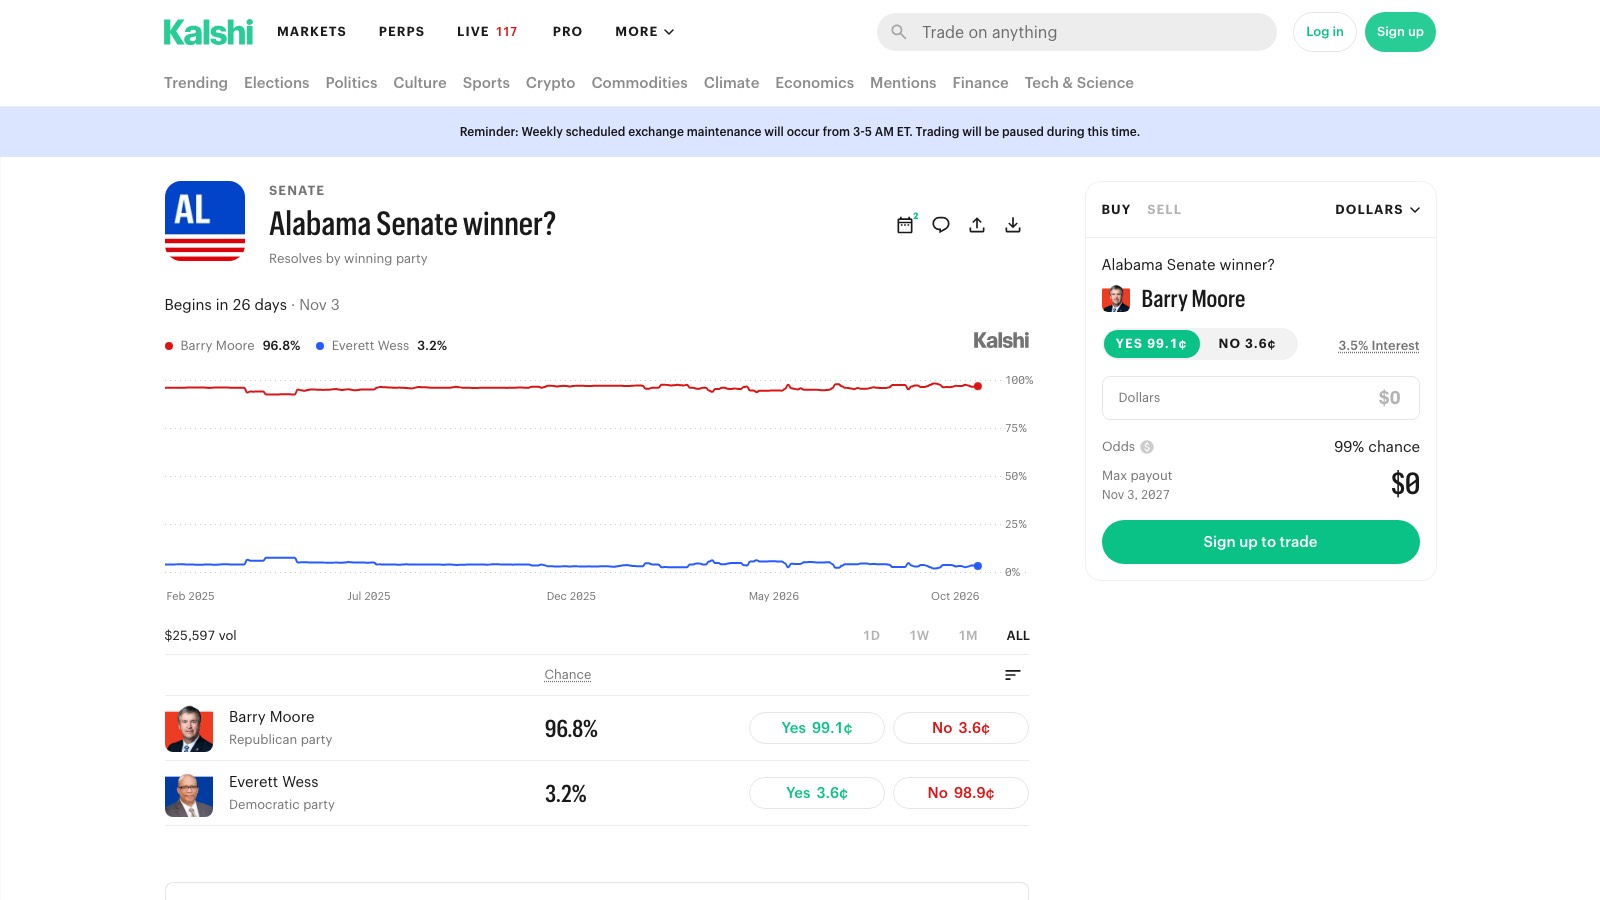This screenshot has width=1600, height=900.
Task: Go to the Crypto category
Action: [x=550, y=83]
